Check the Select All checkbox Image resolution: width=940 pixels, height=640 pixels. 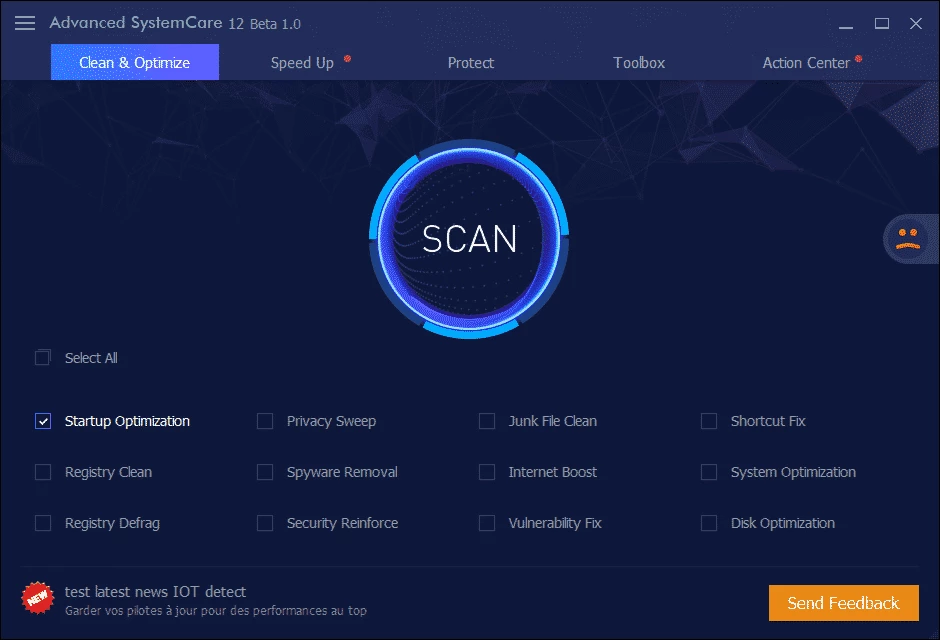43,358
